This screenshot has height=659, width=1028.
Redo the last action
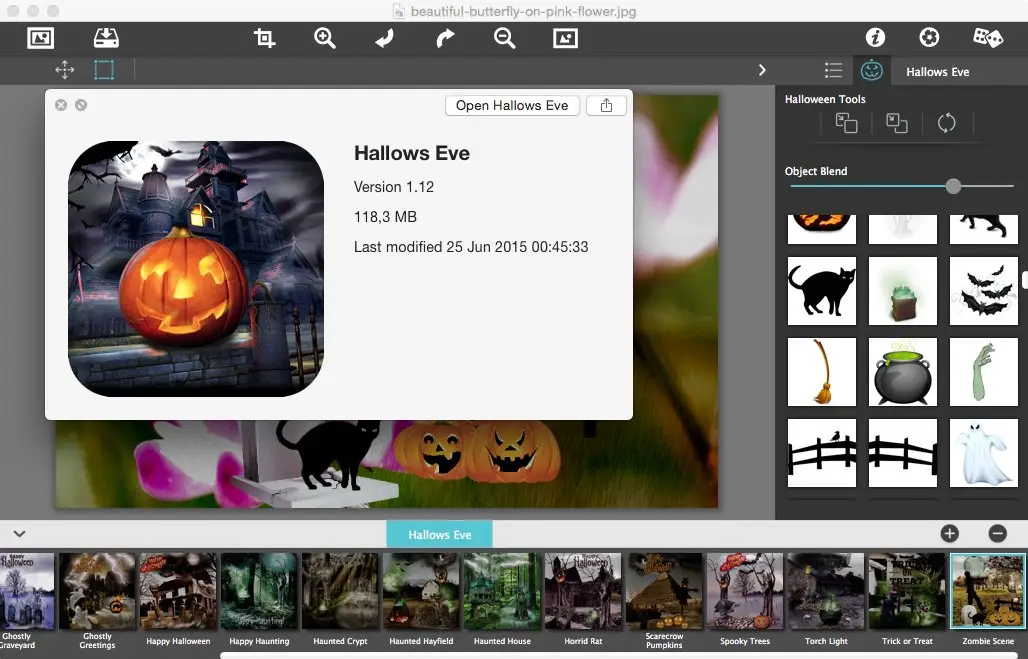coord(445,38)
